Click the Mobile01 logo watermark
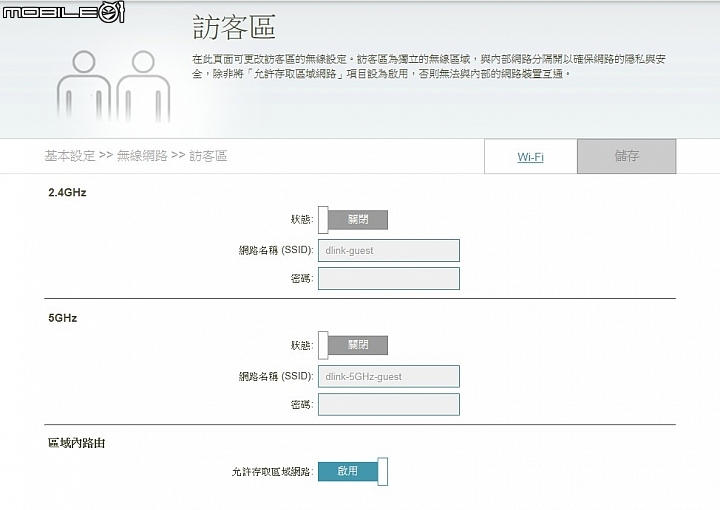The image size is (720, 510). [x=64, y=12]
